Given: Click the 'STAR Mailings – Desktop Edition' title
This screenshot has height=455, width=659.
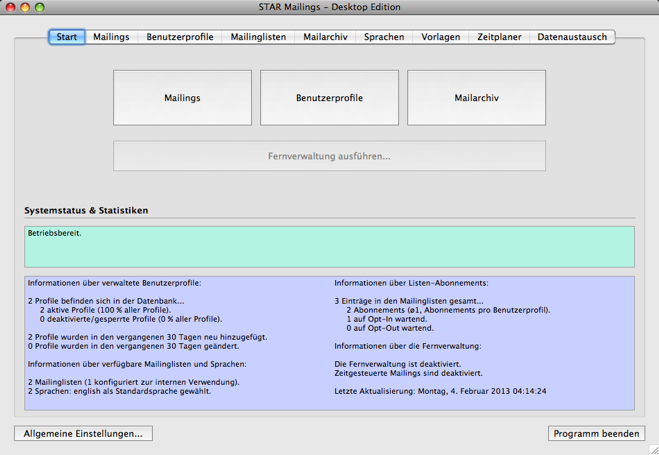Looking at the screenshot, I should (x=330, y=7).
